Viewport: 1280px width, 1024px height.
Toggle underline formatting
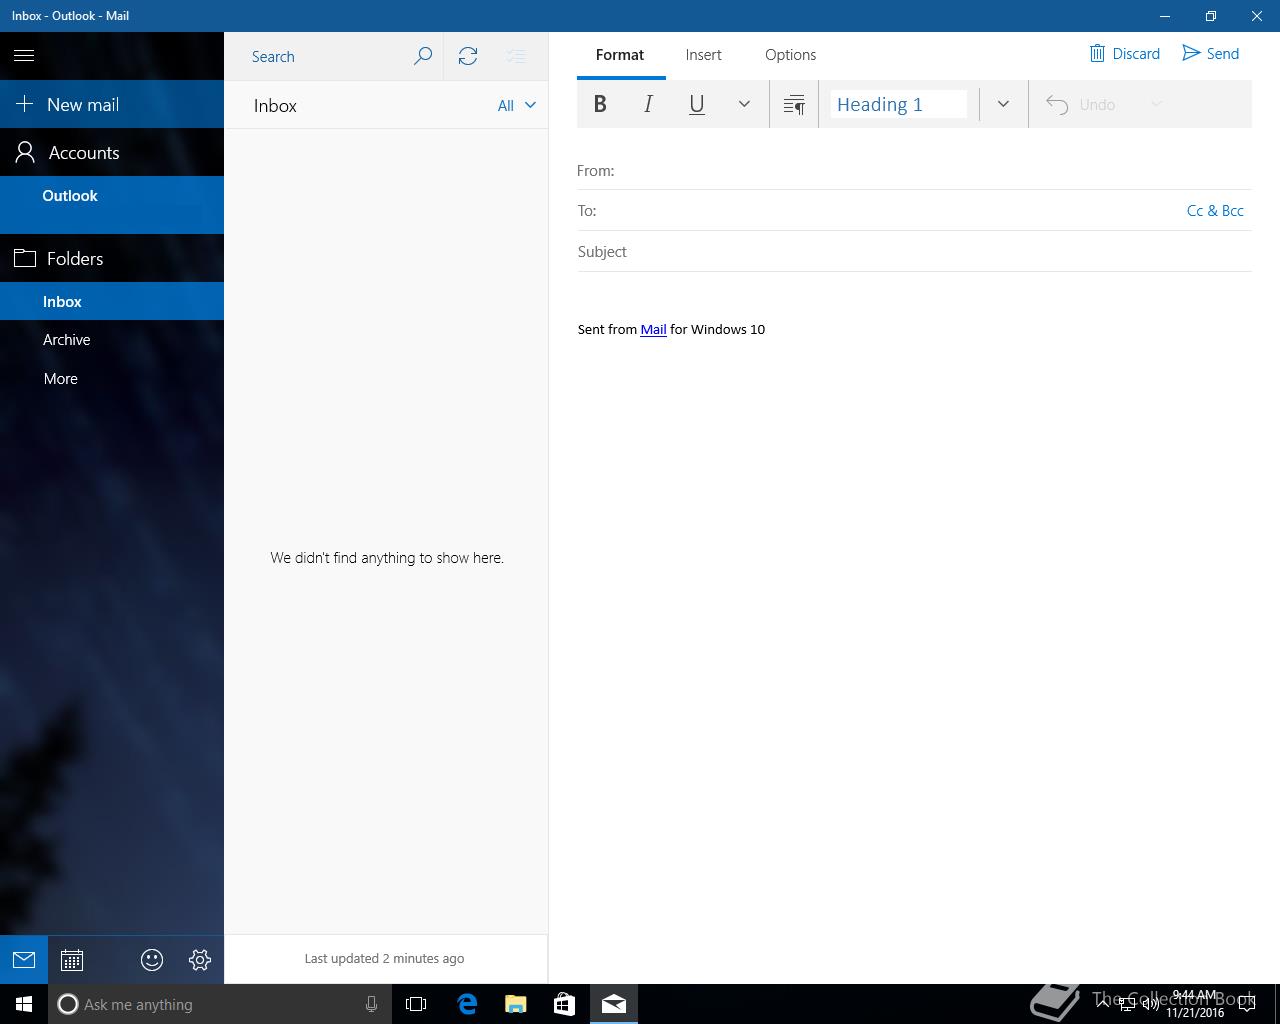(x=697, y=104)
